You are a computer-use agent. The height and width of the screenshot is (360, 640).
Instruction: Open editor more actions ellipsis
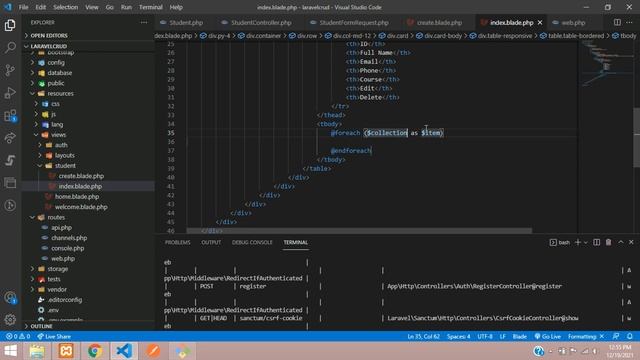[x=630, y=22]
